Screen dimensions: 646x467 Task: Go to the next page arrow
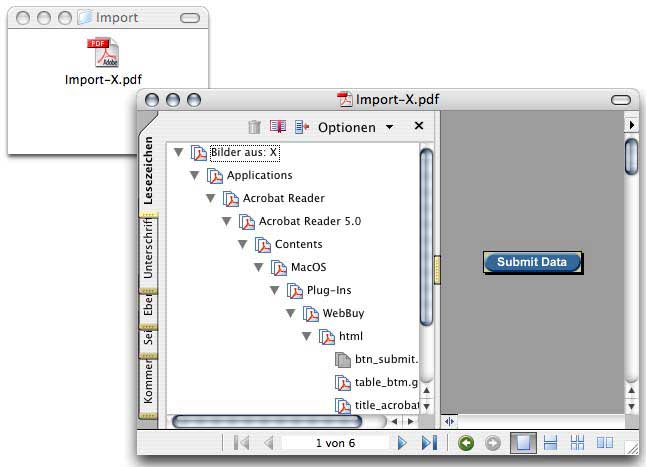(x=402, y=443)
